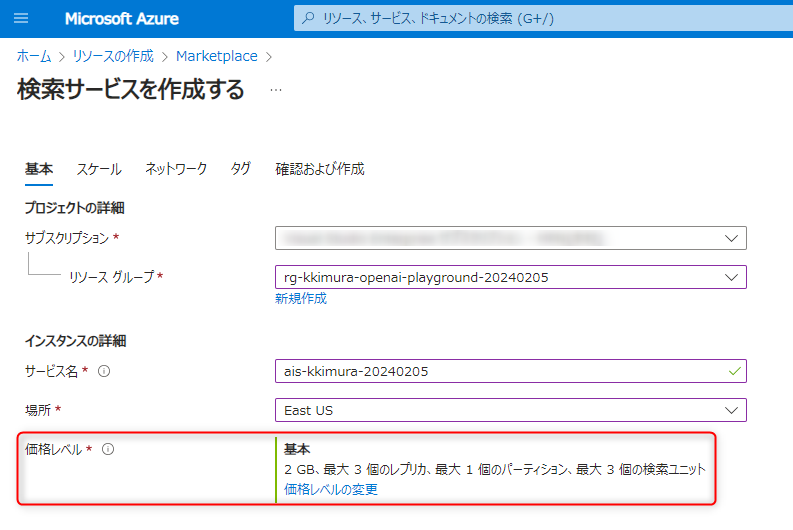
Task: Click the サービス名 input field
Action: point(511,371)
